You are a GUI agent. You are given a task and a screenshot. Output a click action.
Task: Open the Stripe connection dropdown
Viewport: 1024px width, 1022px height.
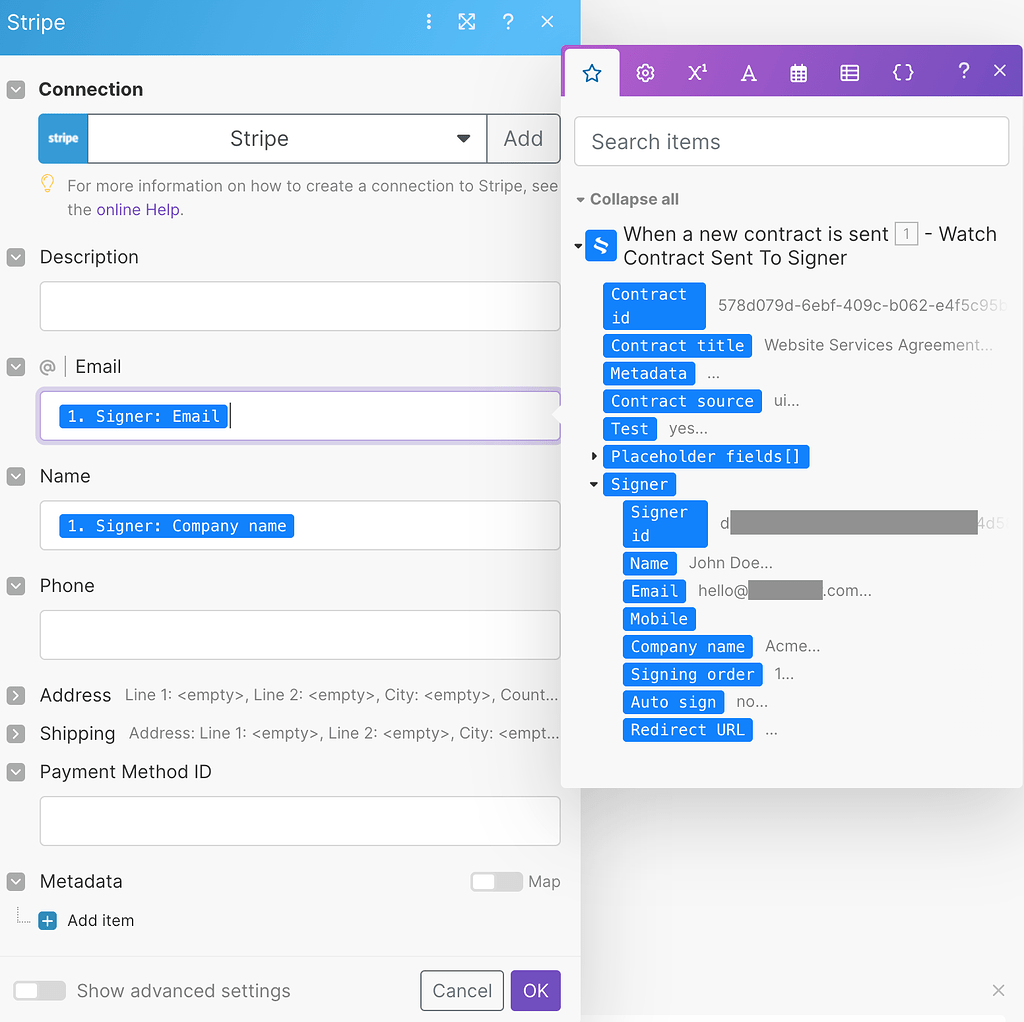coord(287,138)
